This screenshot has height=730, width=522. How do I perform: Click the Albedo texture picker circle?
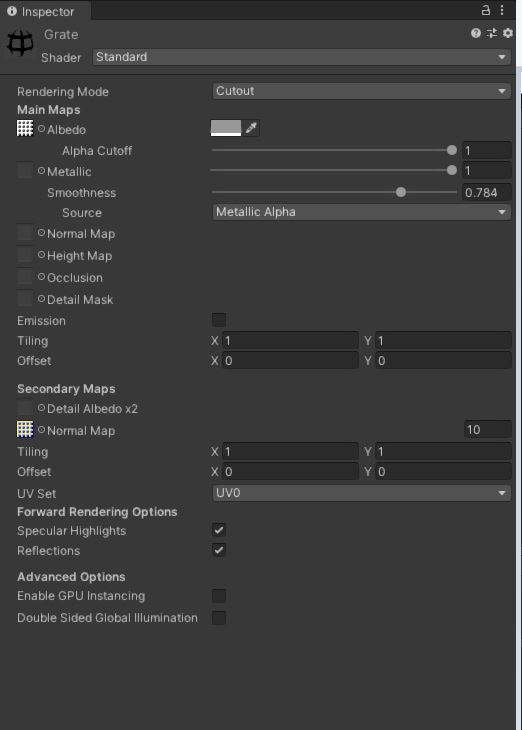[x=41, y=129]
